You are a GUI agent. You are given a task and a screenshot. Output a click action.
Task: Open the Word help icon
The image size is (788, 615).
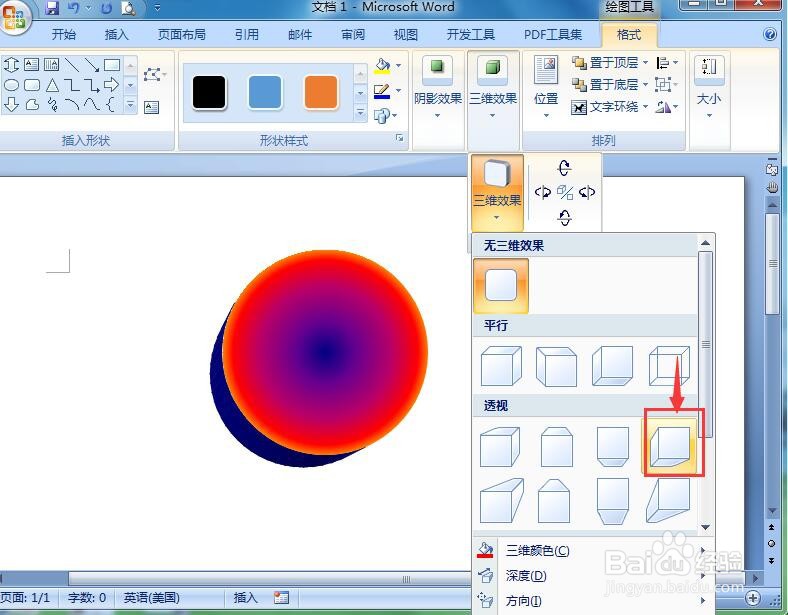click(769, 34)
